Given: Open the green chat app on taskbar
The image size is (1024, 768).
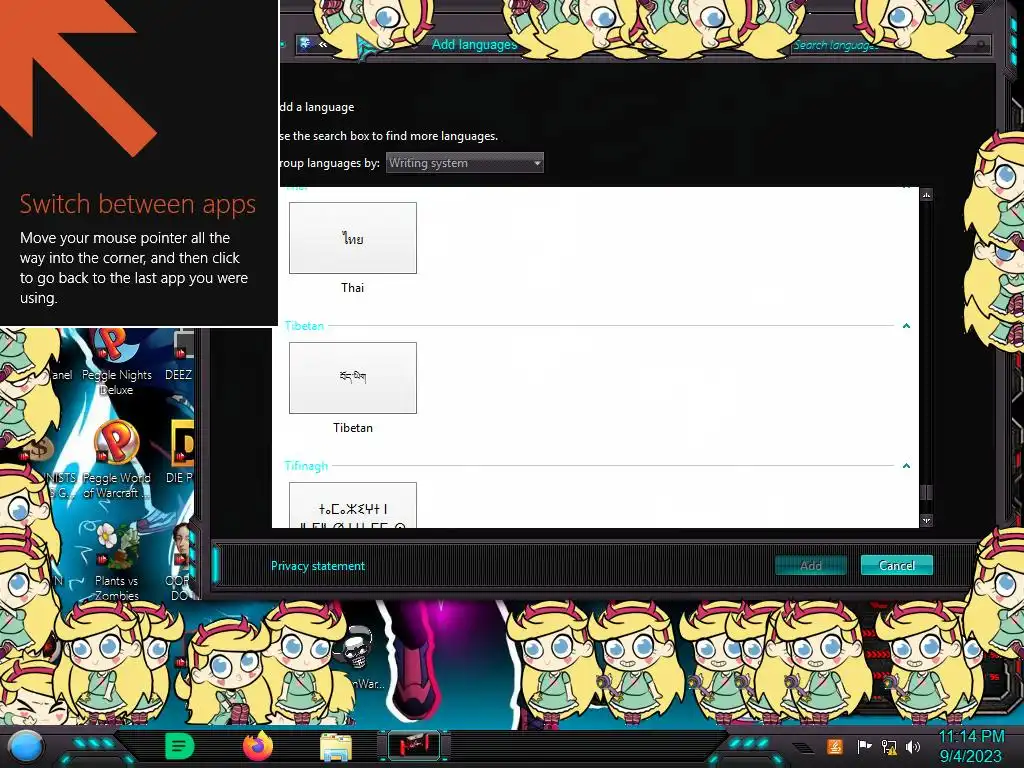Looking at the screenshot, I should click(179, 746).
